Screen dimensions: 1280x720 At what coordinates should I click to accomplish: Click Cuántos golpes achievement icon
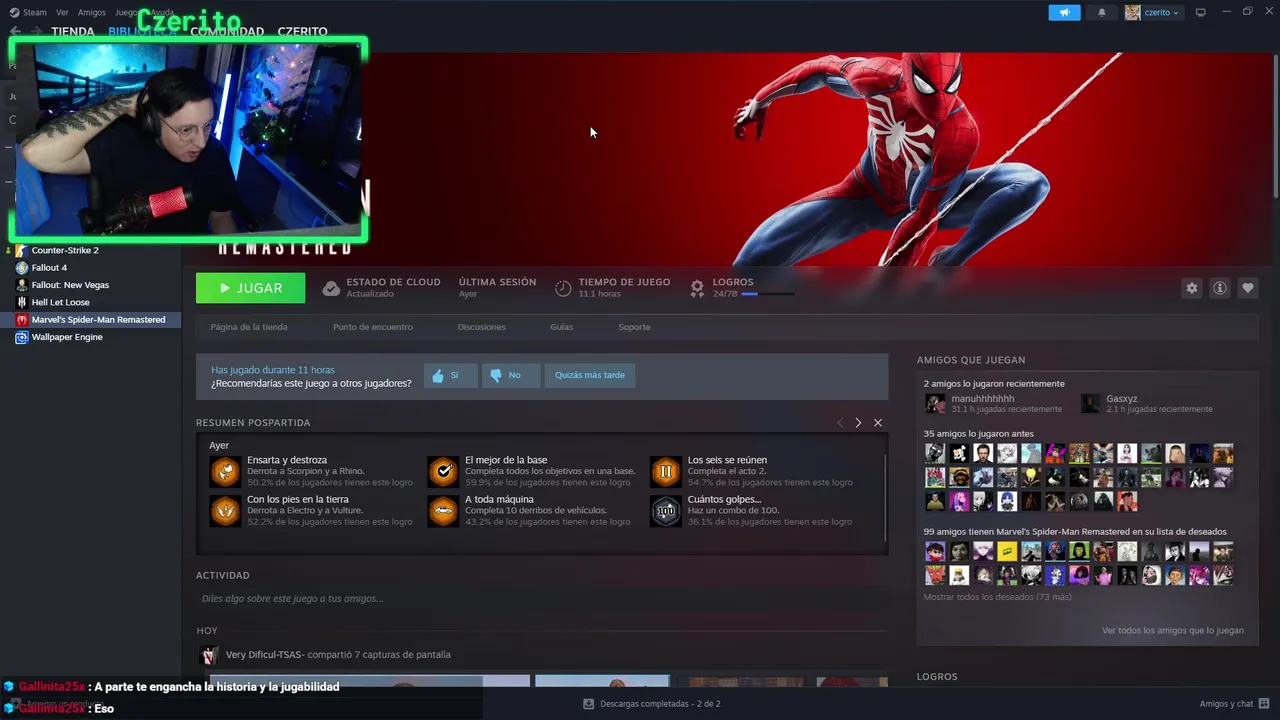(x=666, y=510)
